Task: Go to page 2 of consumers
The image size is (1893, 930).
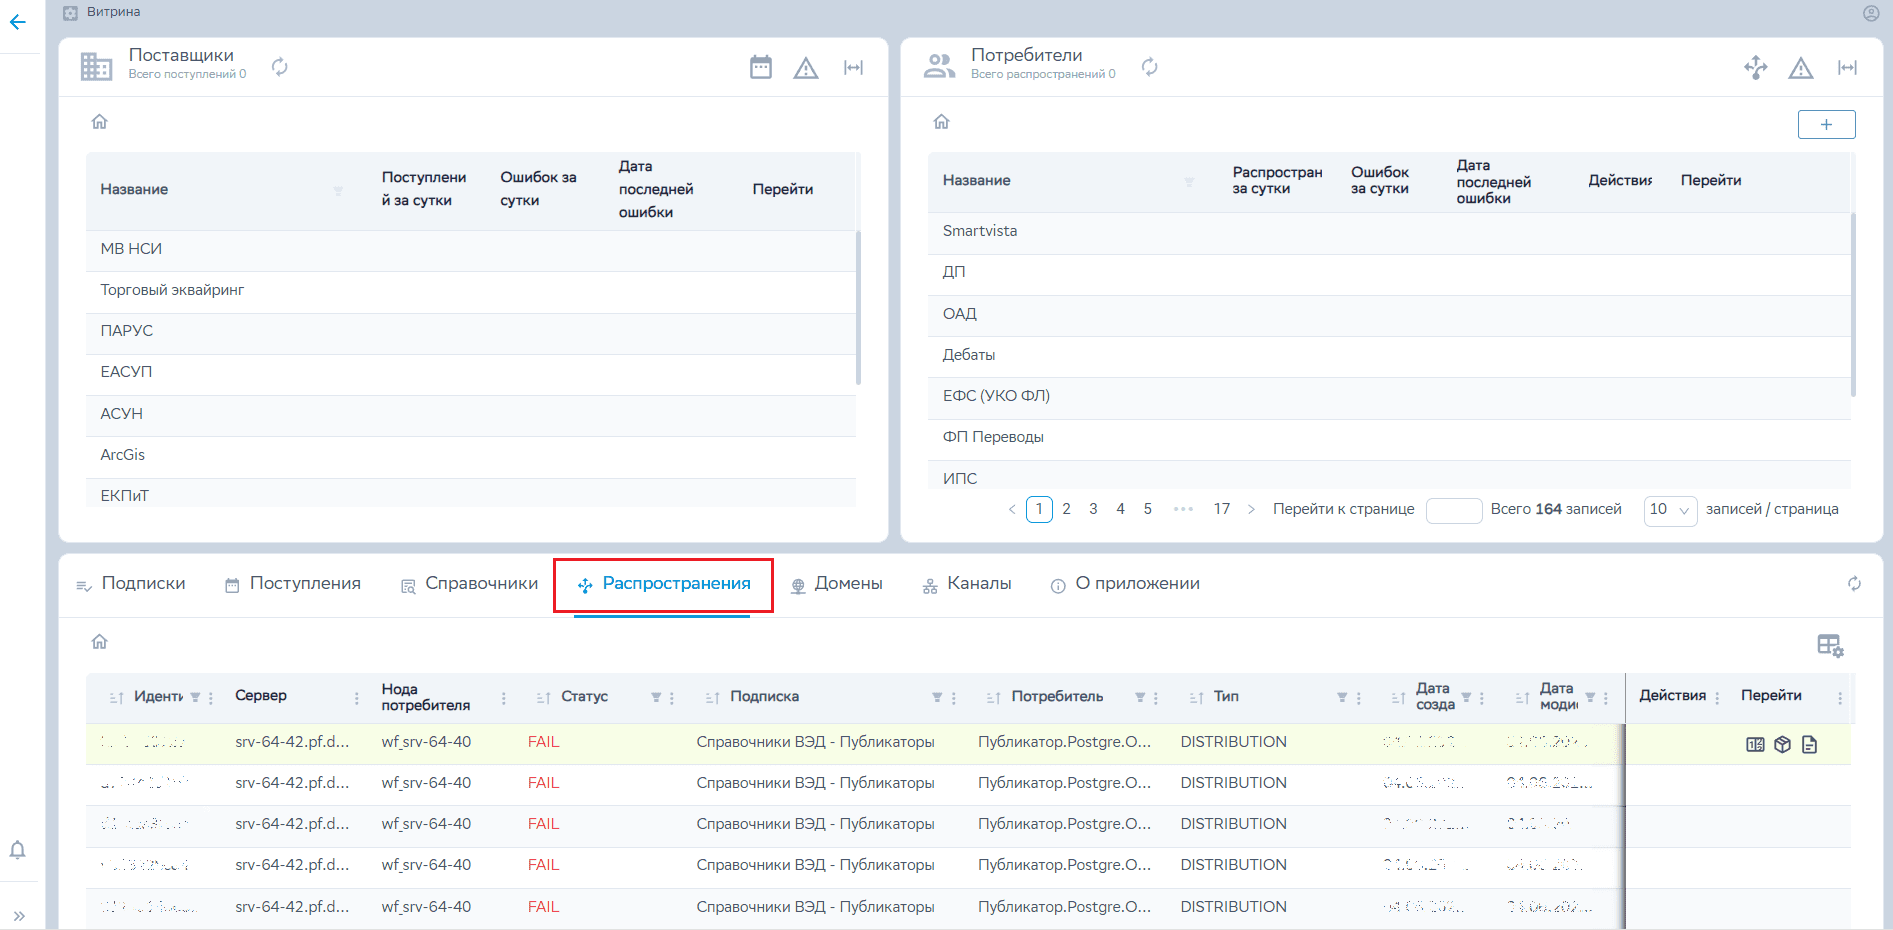Action: [x=1066, y=509]
